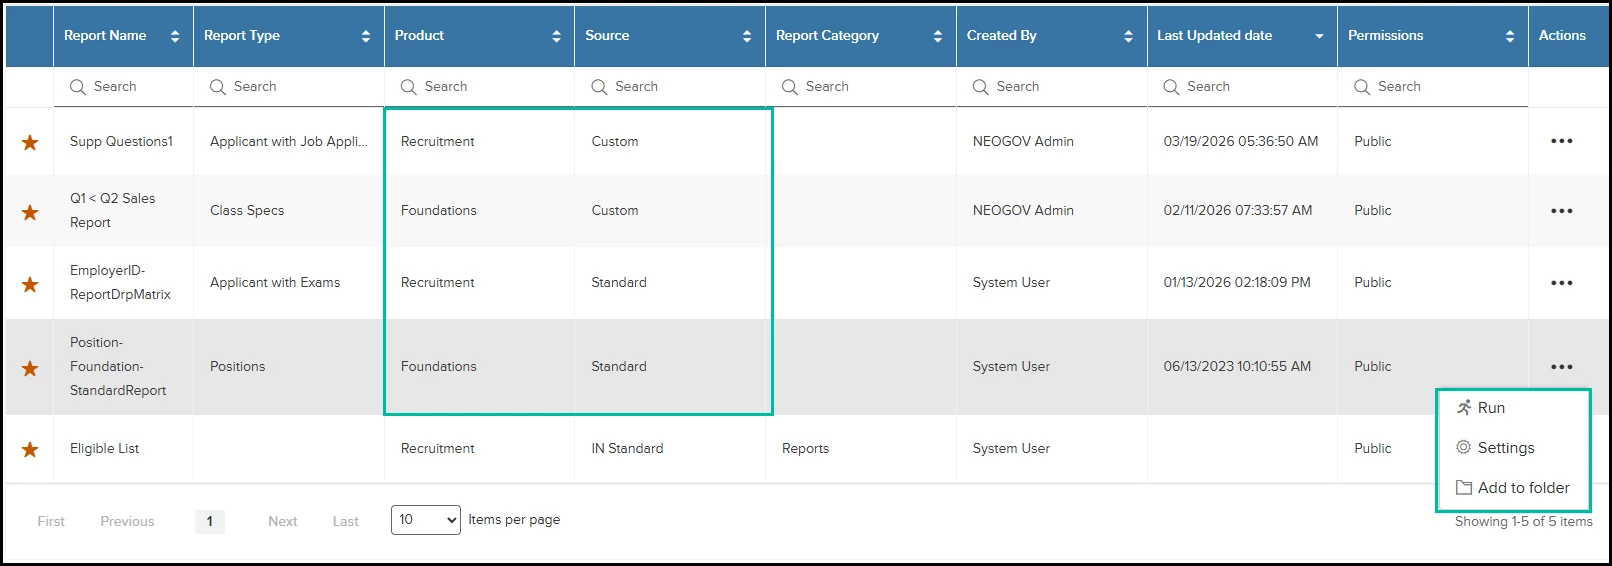Toggle favorite star for Q1 < Q2 Sales Report

[30, 212]
